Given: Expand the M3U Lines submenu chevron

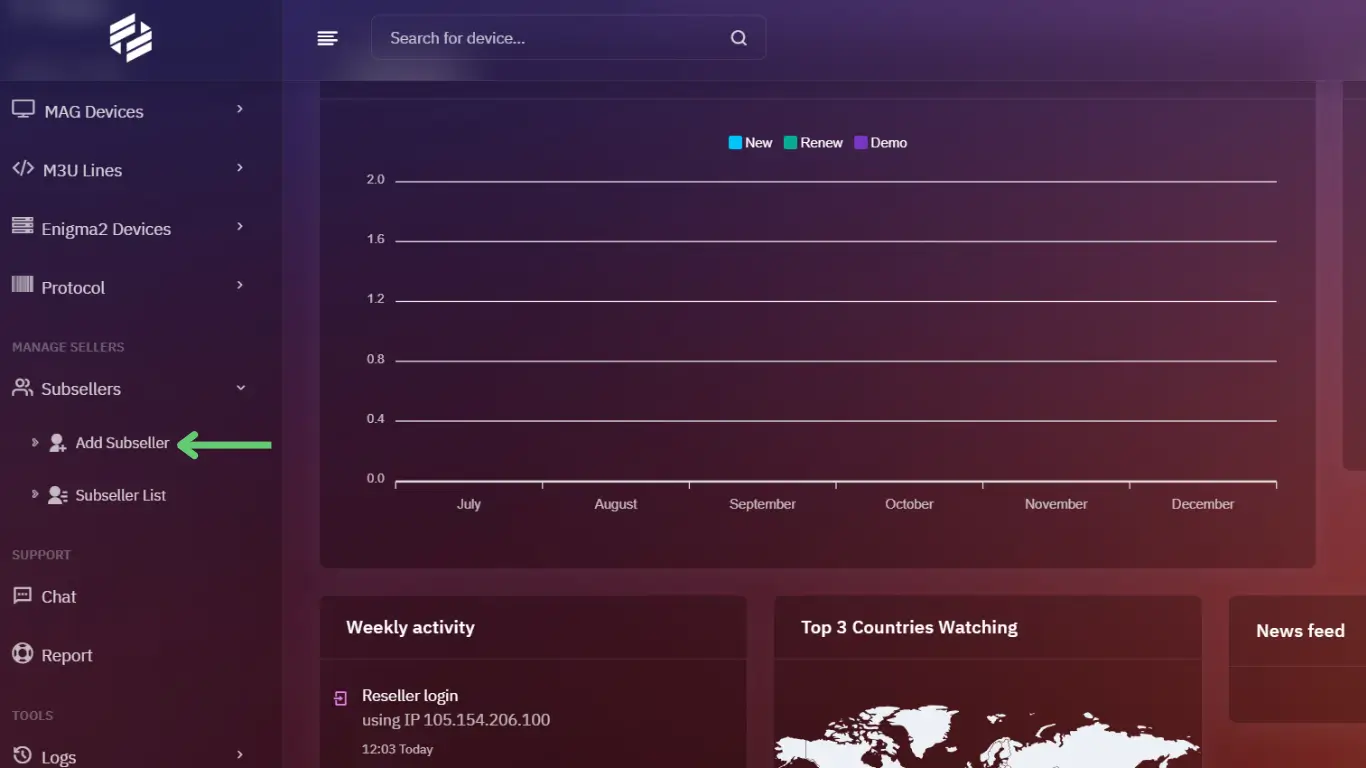Looking at the screenshot, I should [x=240, y=168].
